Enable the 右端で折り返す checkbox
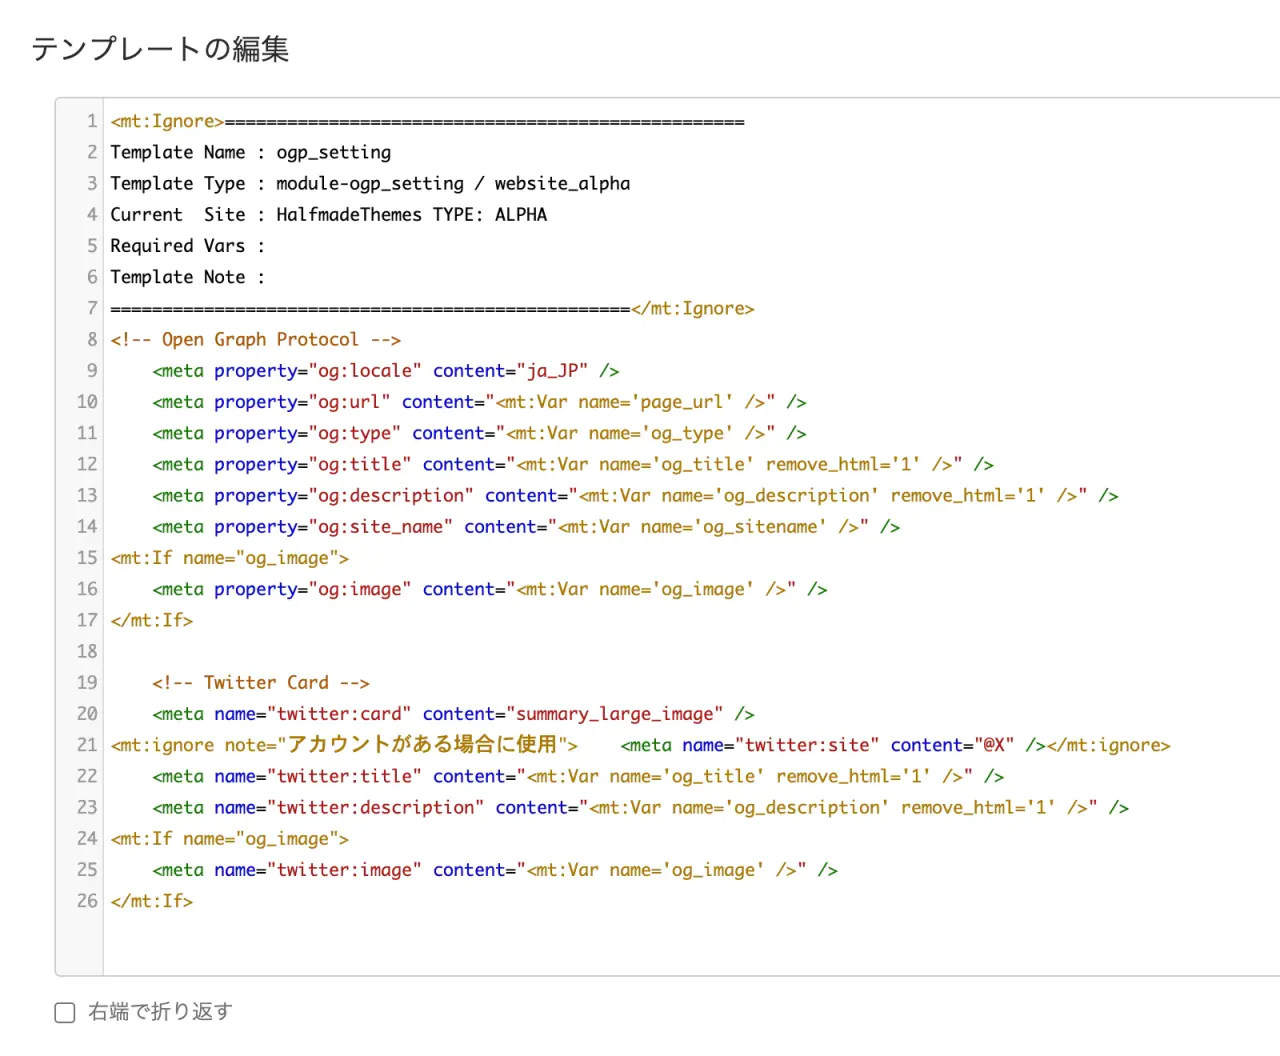Screen dimensions: 1280x1056 pyautogui.click(x=65, y=1013)
